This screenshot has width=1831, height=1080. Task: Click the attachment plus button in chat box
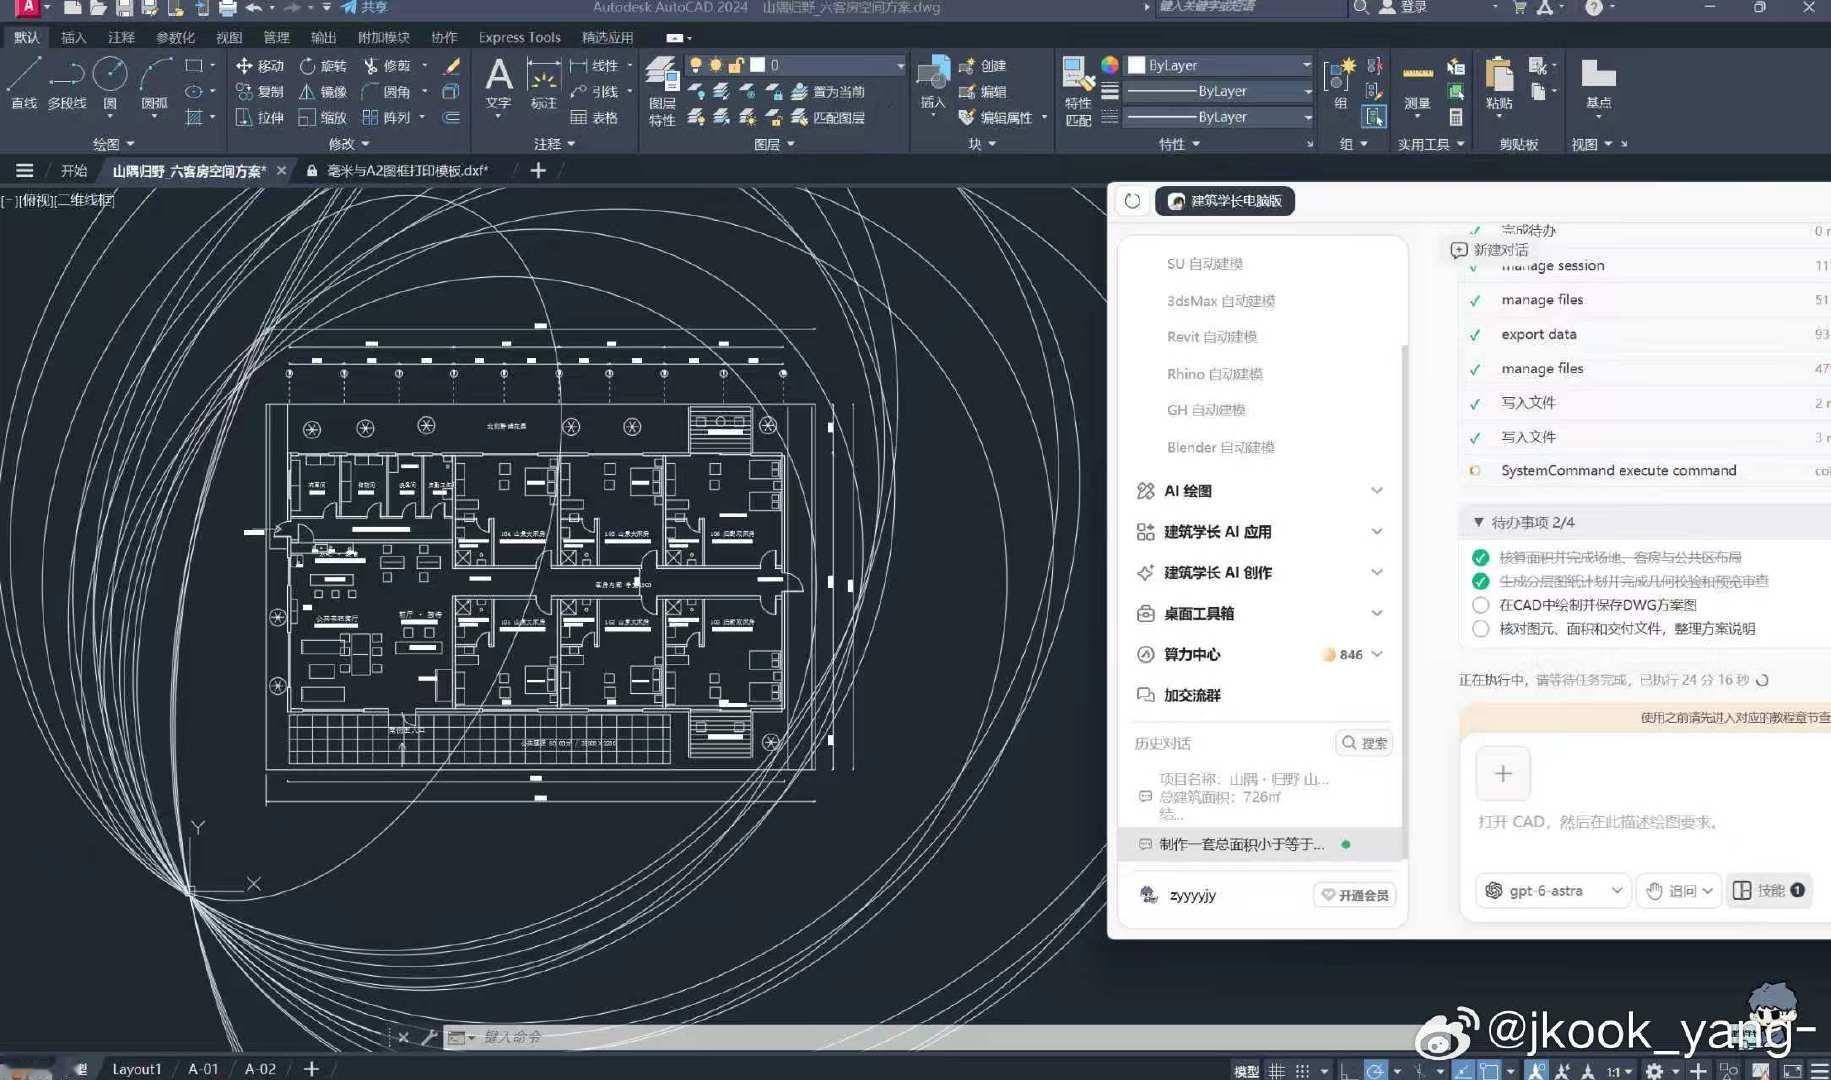(x=1503, y=774)
